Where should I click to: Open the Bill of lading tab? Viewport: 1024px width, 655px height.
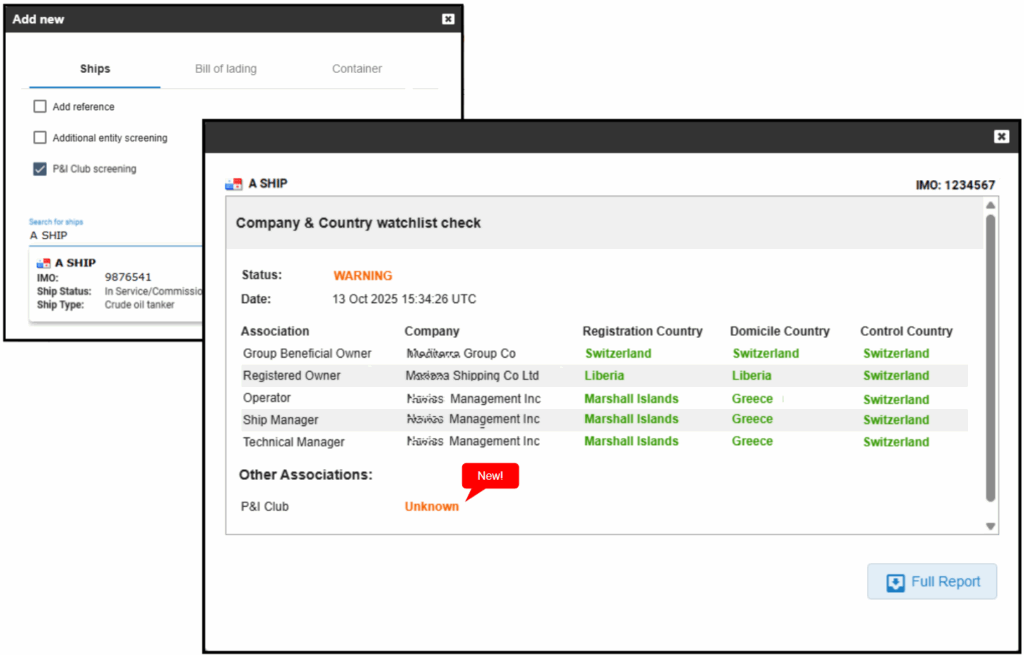pyautogui.click(x=225, y=69)
